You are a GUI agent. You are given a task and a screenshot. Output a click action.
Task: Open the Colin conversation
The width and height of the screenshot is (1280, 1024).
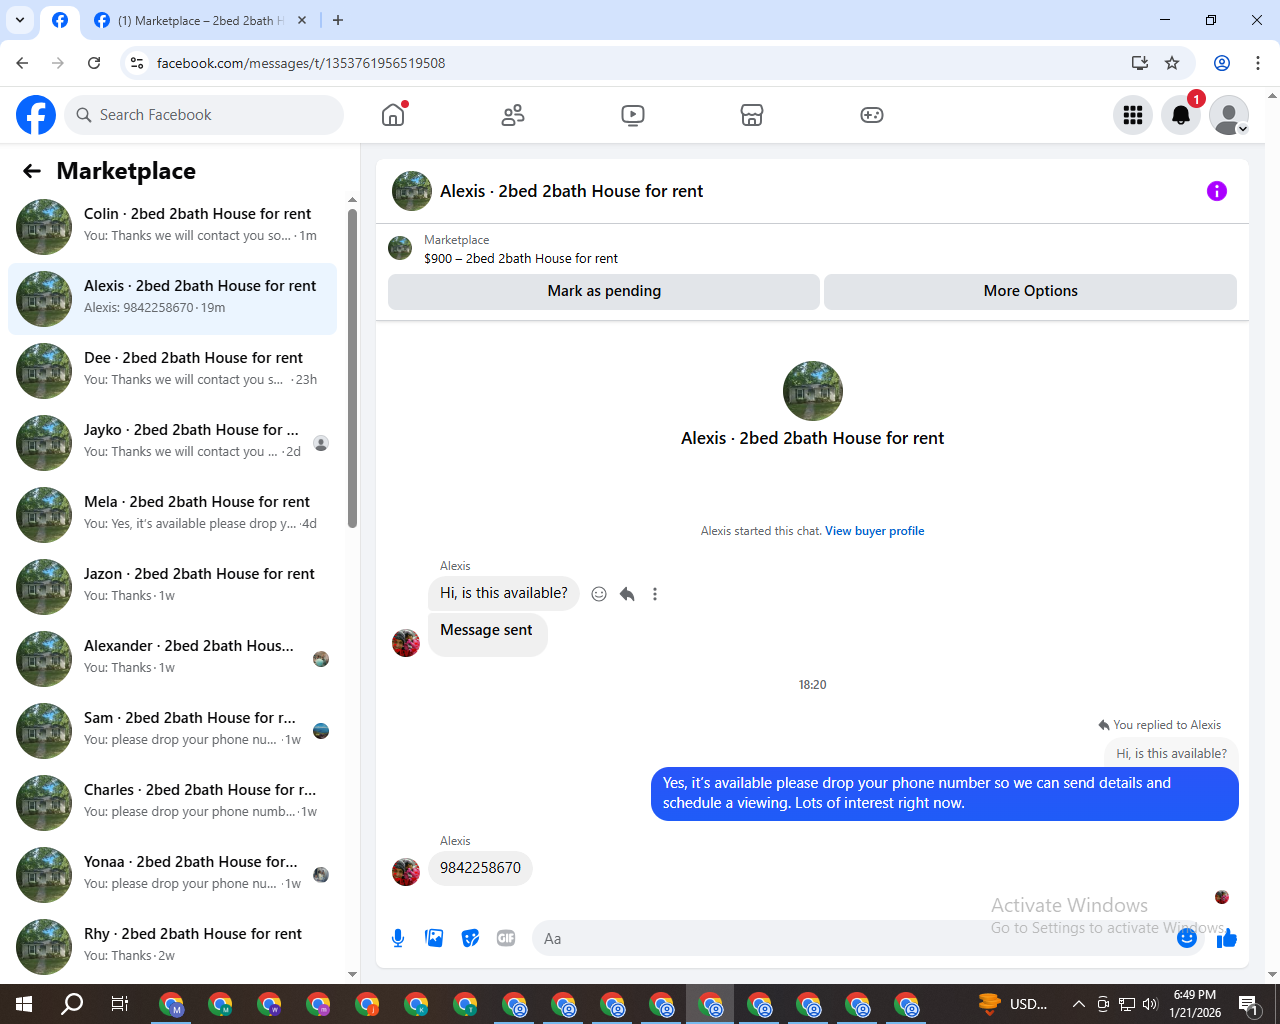point(172,226)
